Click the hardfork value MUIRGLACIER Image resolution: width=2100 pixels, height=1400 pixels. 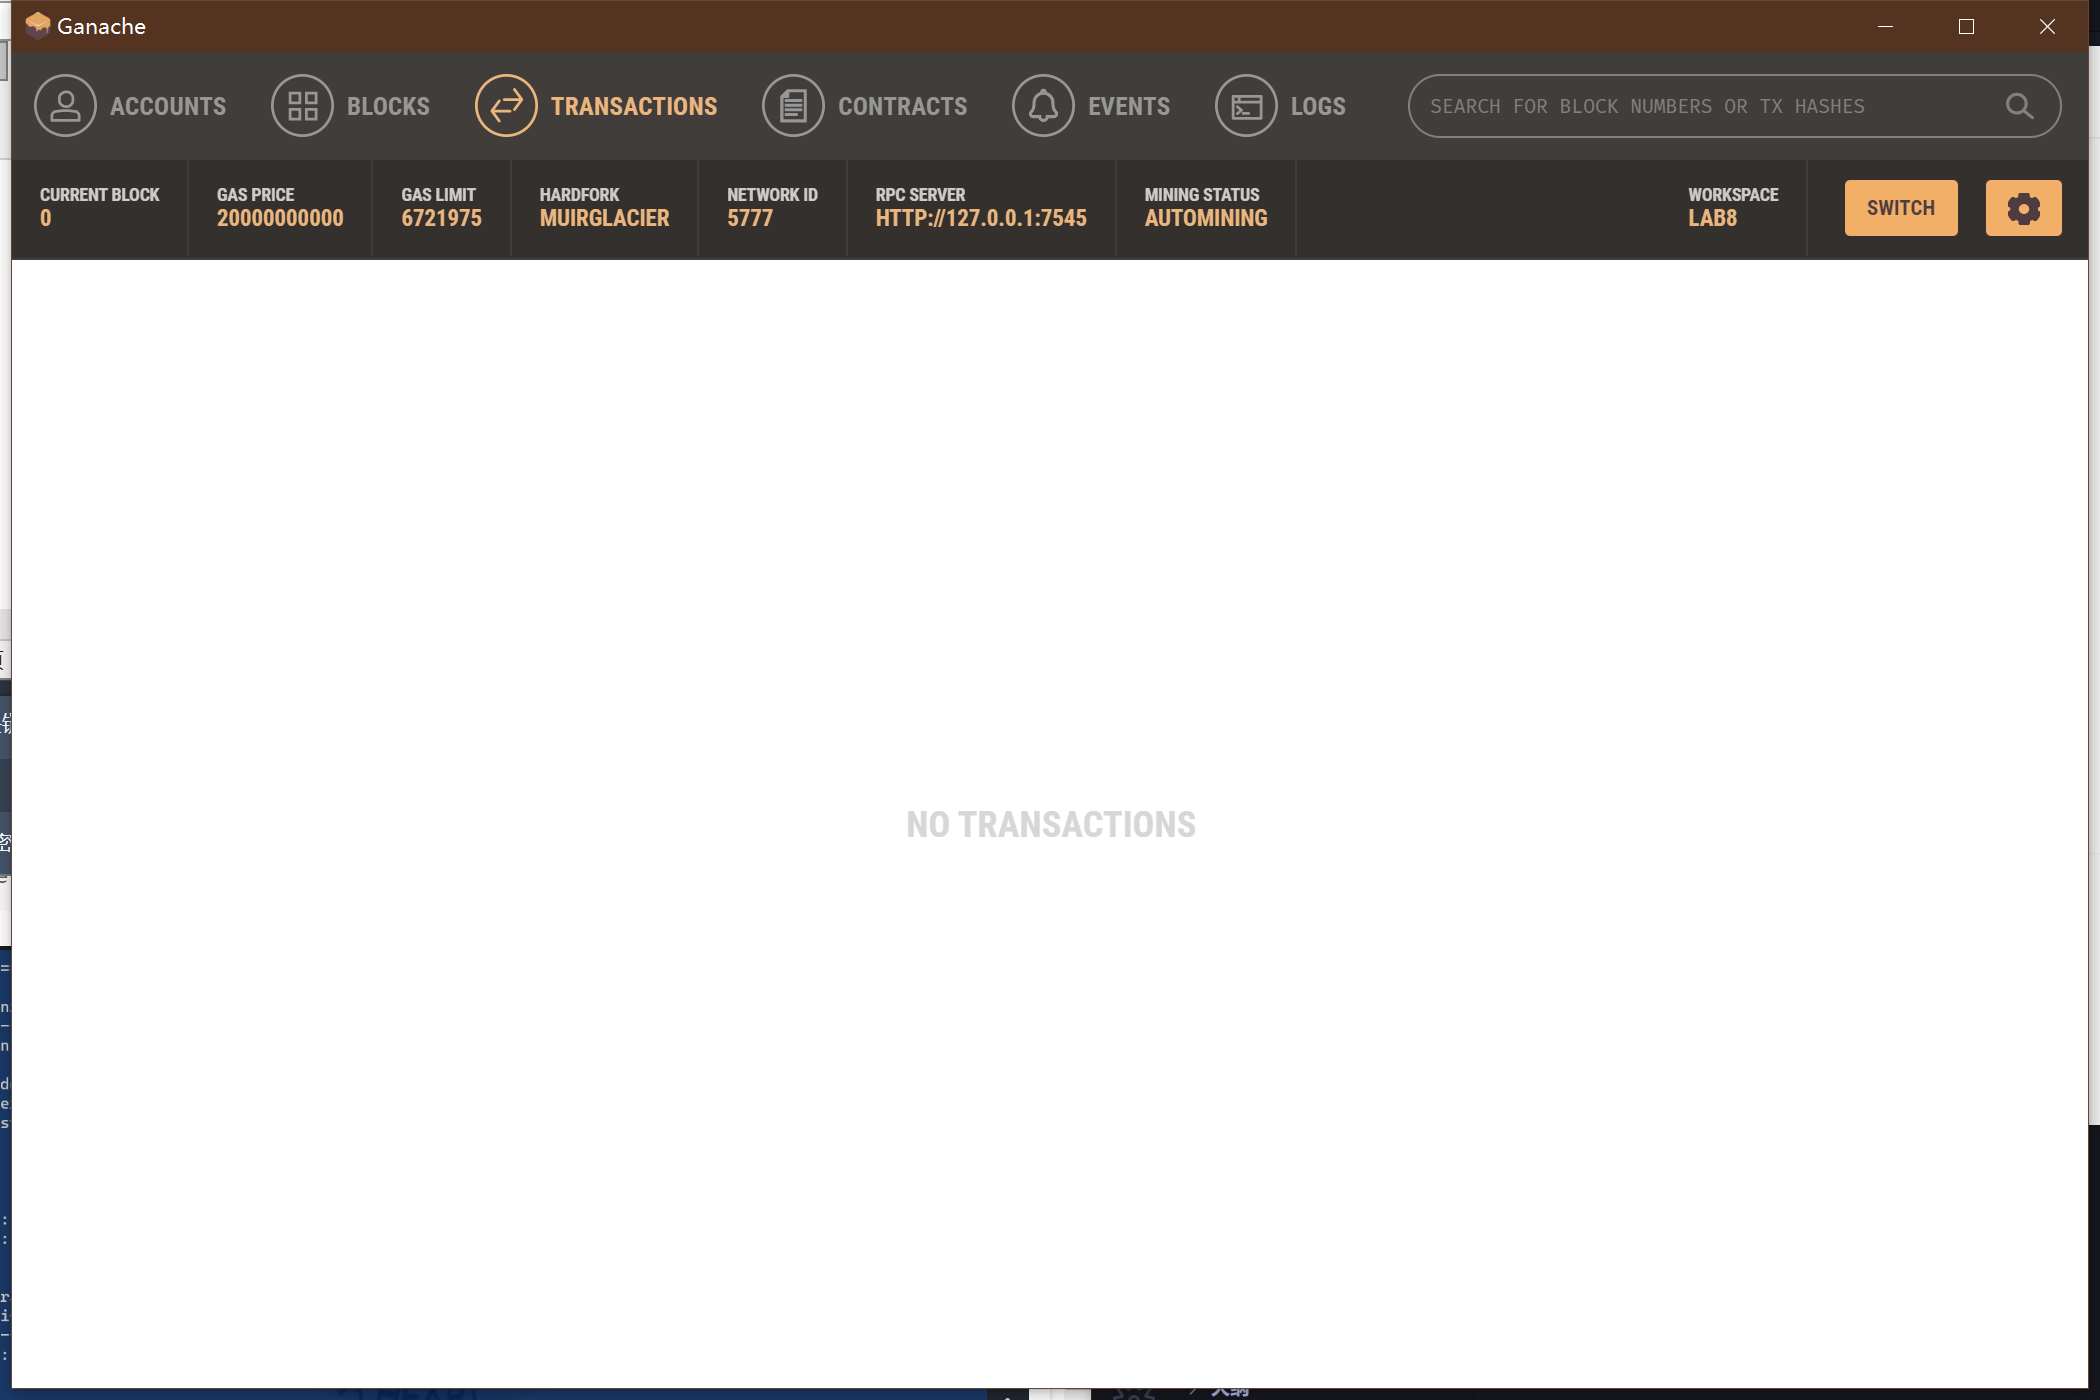tap(604, 218)
